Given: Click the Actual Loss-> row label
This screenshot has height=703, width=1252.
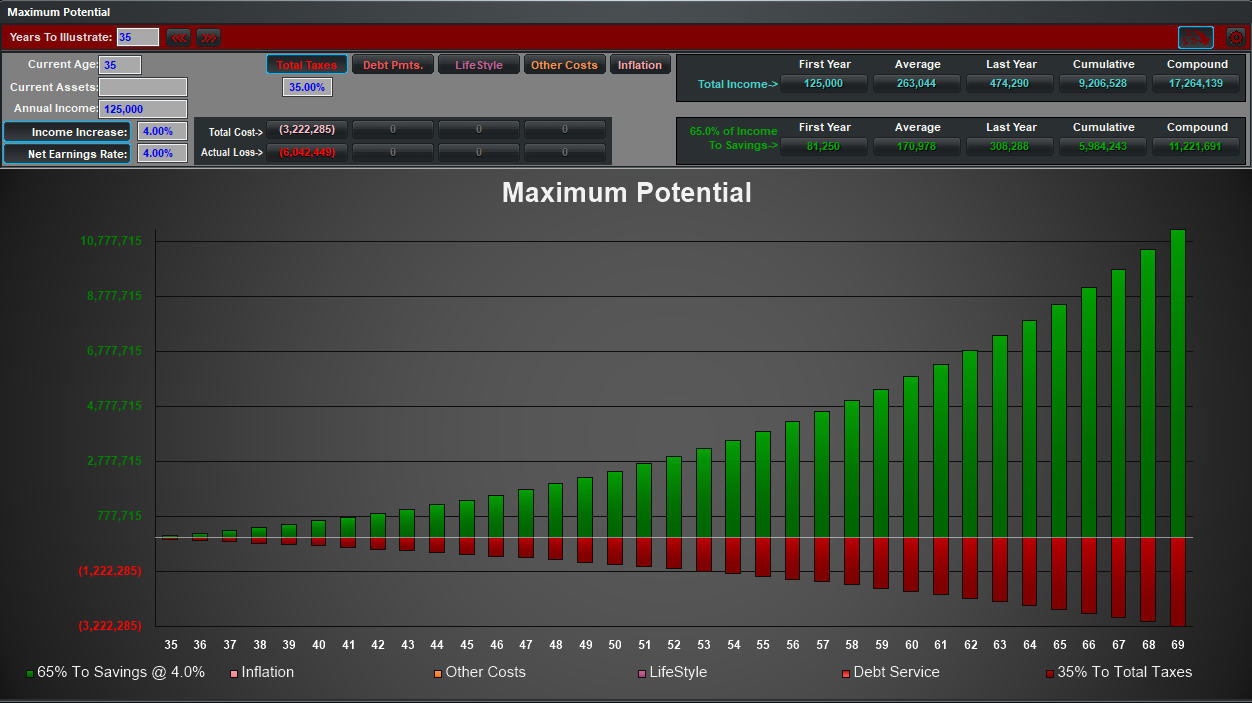Looking at the screenshot, I should [232, 153].
